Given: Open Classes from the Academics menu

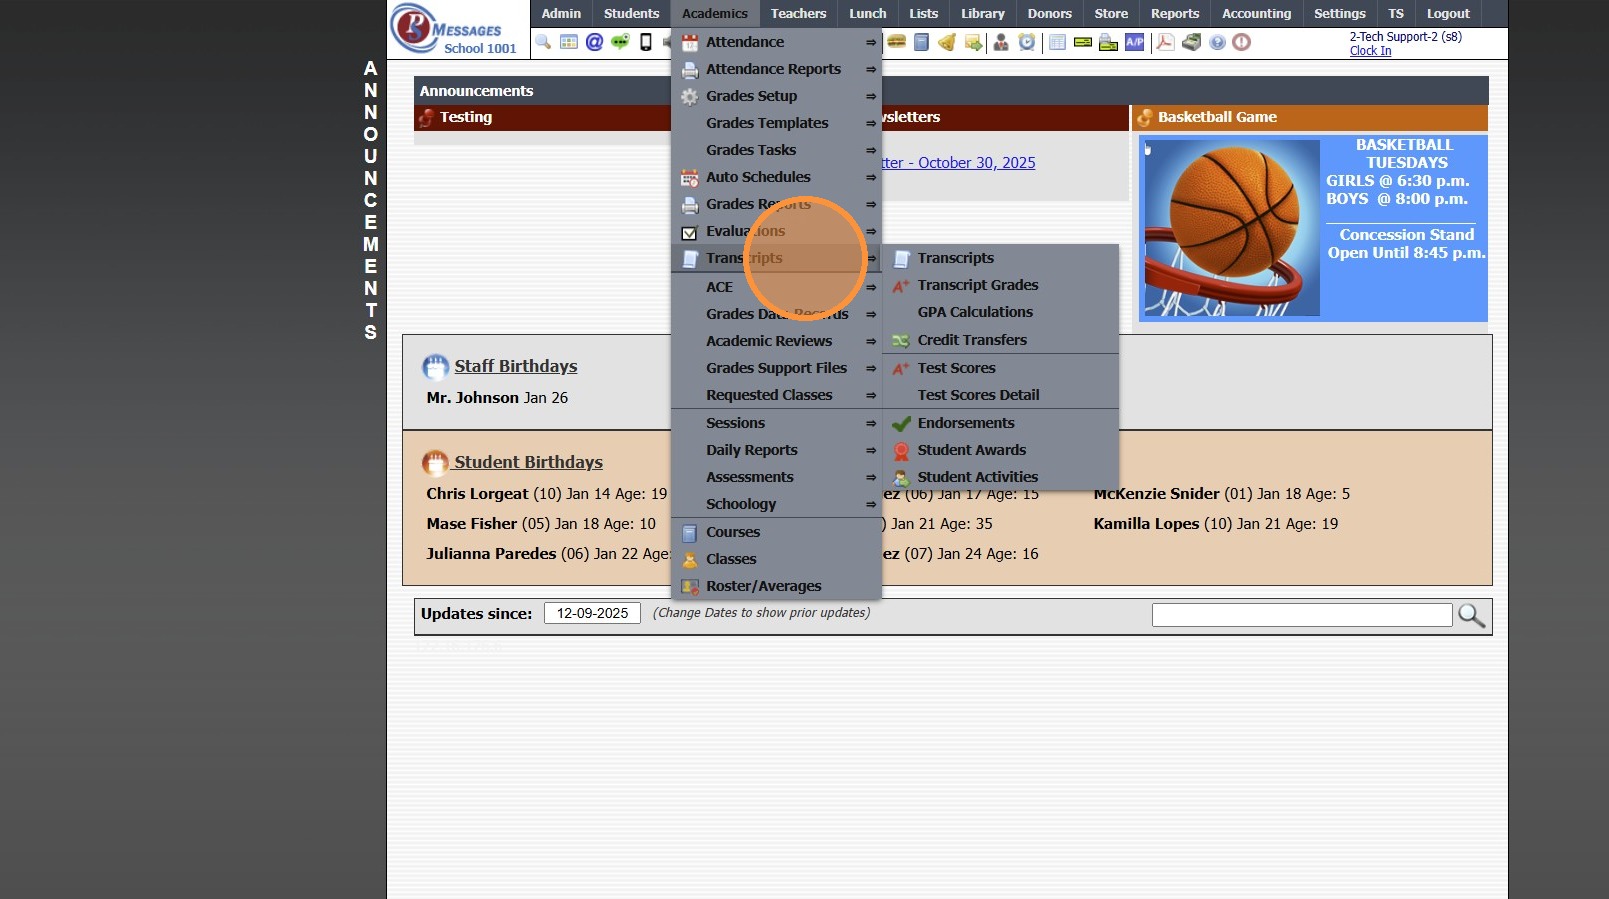Looking at the screenshot, I should click(776, 559).
